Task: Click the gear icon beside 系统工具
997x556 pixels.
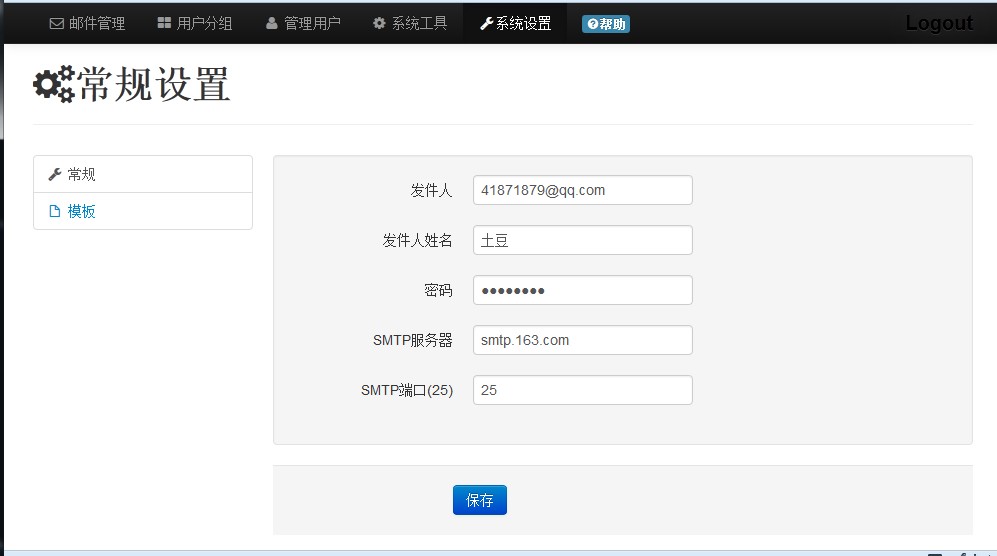Action: point(379,23)
